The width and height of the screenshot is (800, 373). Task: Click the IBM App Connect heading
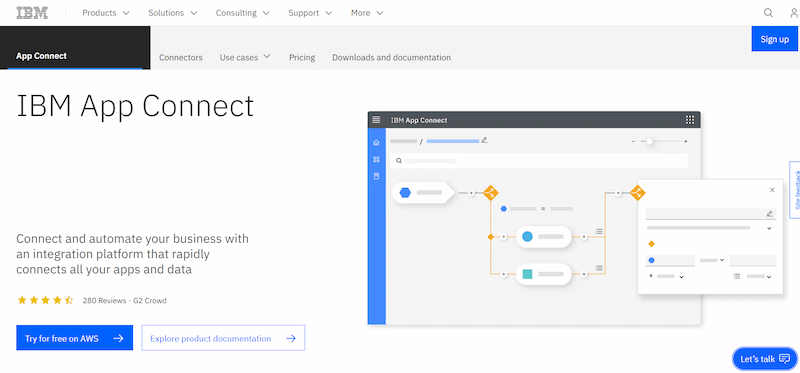pos(135,106)
